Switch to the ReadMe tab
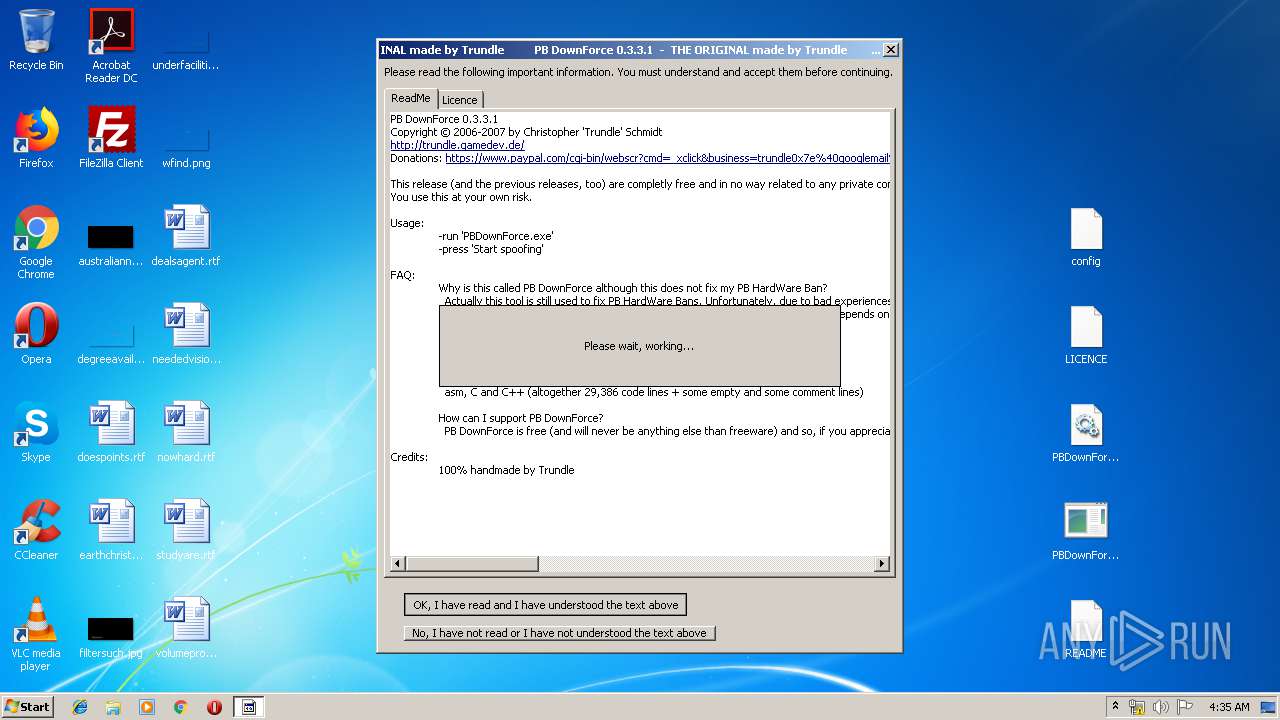The width and height of the screenshot is (1280, 720). click(x=411, y=98)
